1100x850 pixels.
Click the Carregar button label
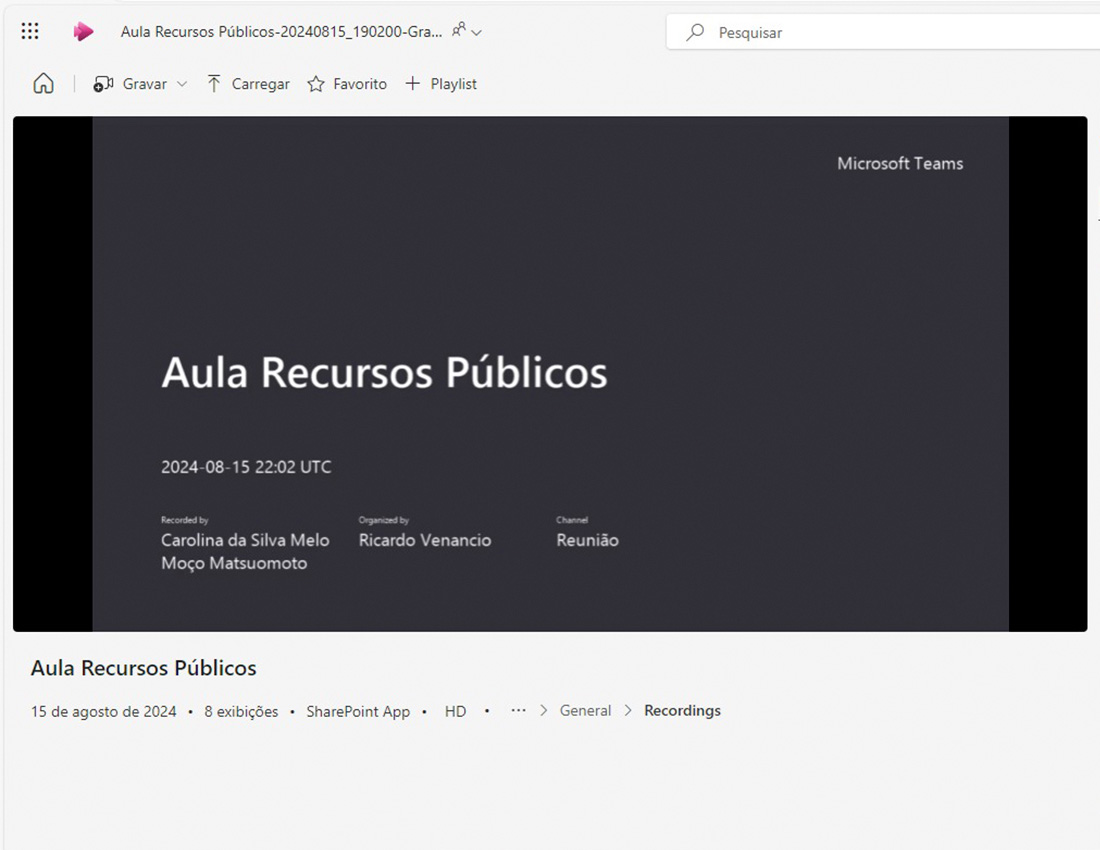[260, 84]
